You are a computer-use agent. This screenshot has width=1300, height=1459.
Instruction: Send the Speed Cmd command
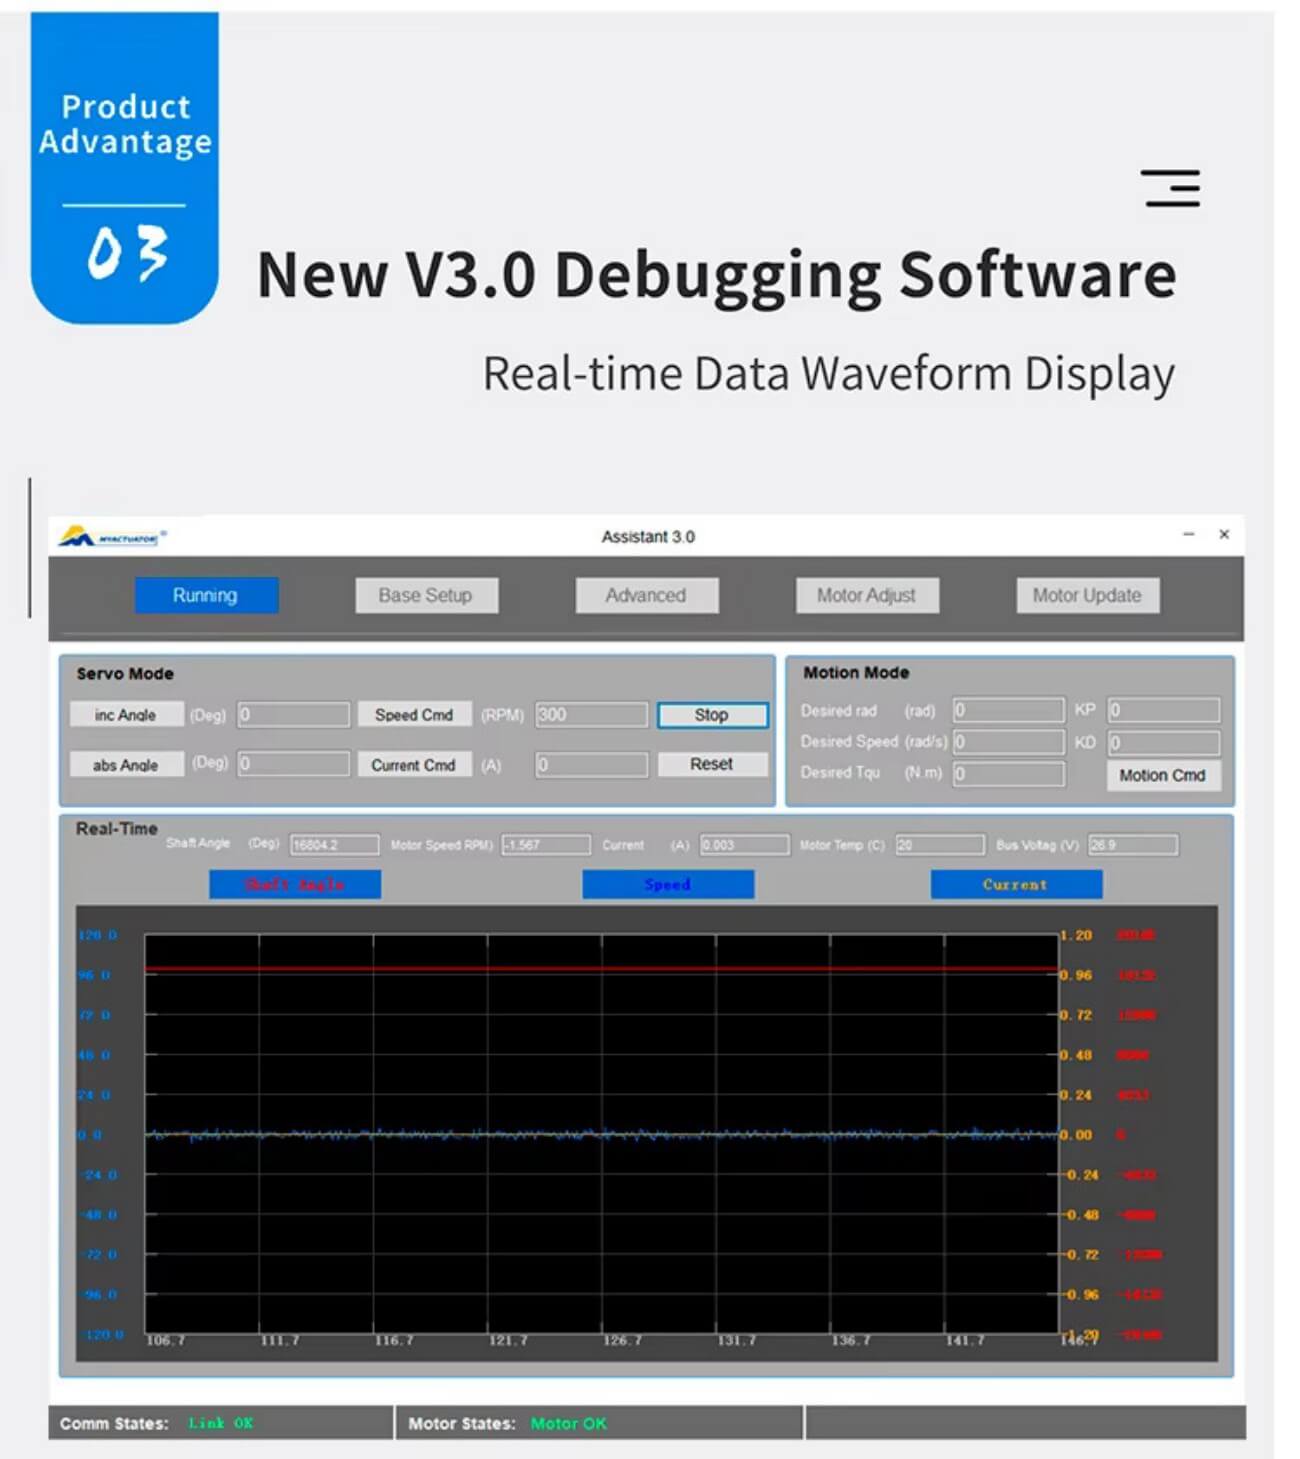pos(414,715)
